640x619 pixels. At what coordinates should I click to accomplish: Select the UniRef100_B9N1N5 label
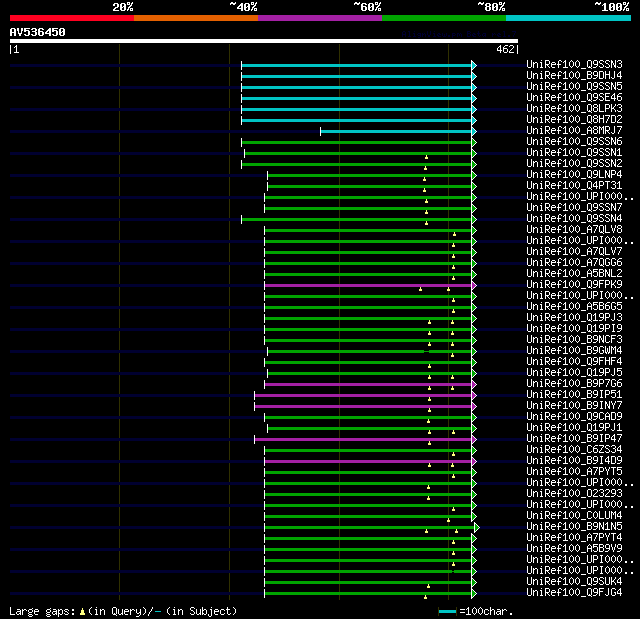[574, 527]
